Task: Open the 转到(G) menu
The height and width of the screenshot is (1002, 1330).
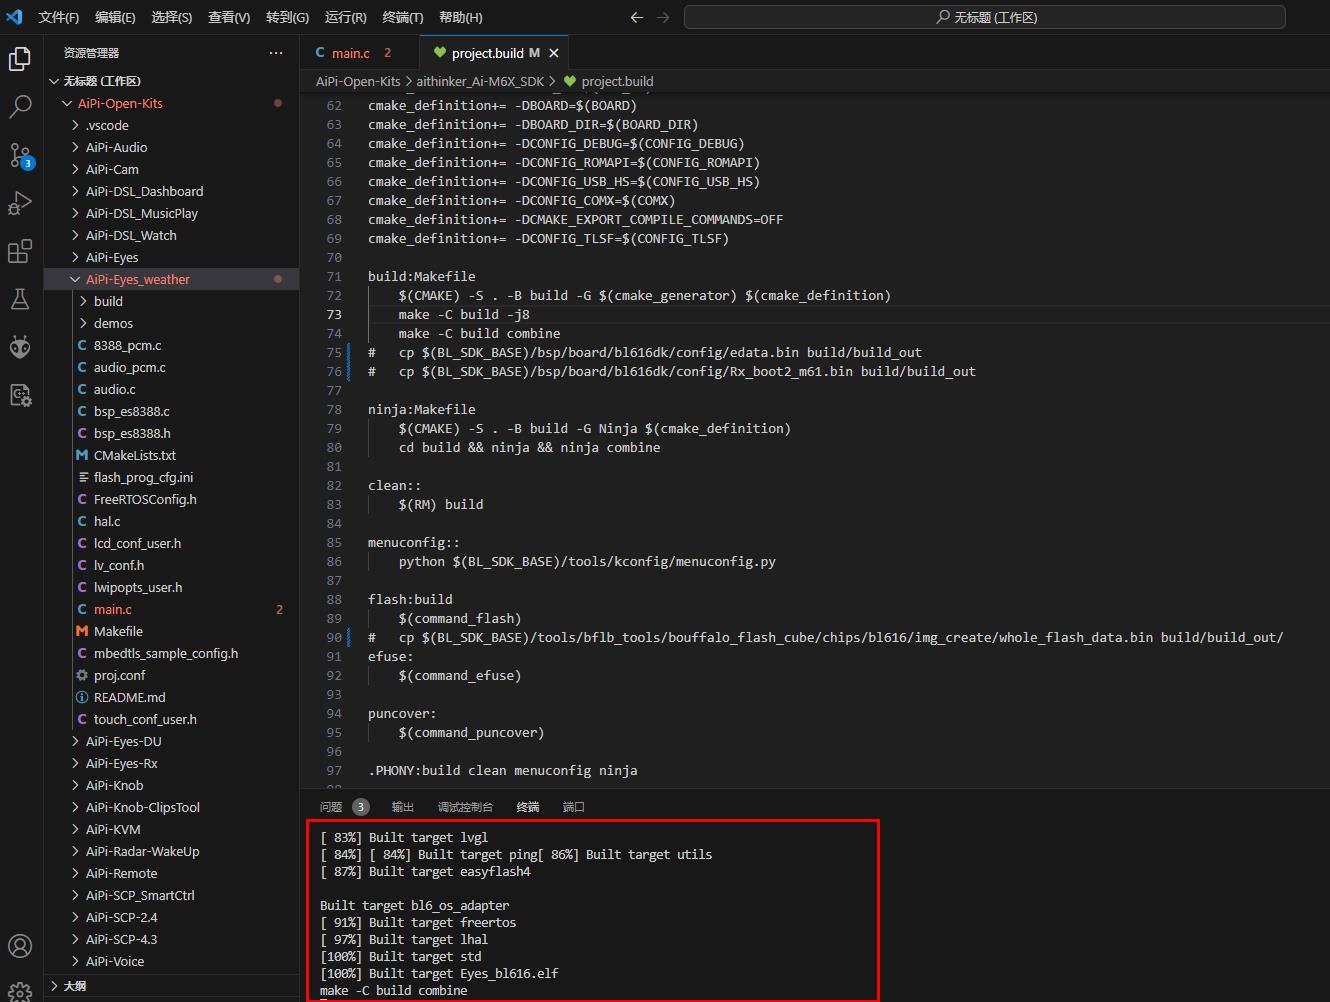Action: point(287,17)
